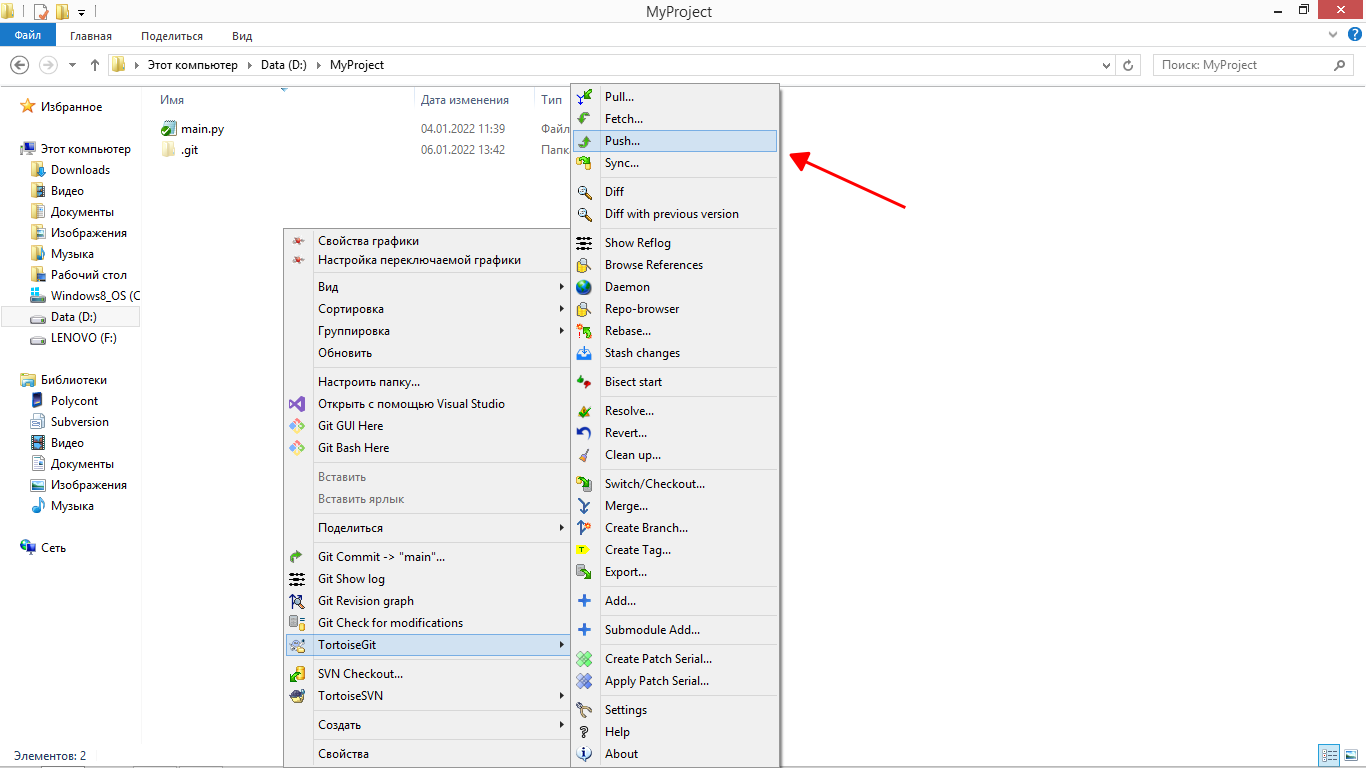Screen dimensions: 1366x768
Task: Refresh the address bar location
Action: [1128, 65]
